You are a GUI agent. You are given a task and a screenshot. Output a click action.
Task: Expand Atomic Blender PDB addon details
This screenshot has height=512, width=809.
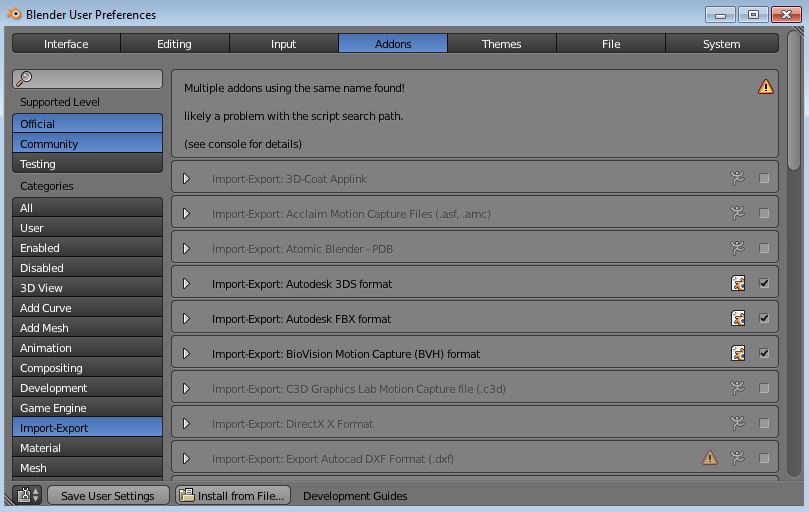pyautogui.click(x=186, y=248)
